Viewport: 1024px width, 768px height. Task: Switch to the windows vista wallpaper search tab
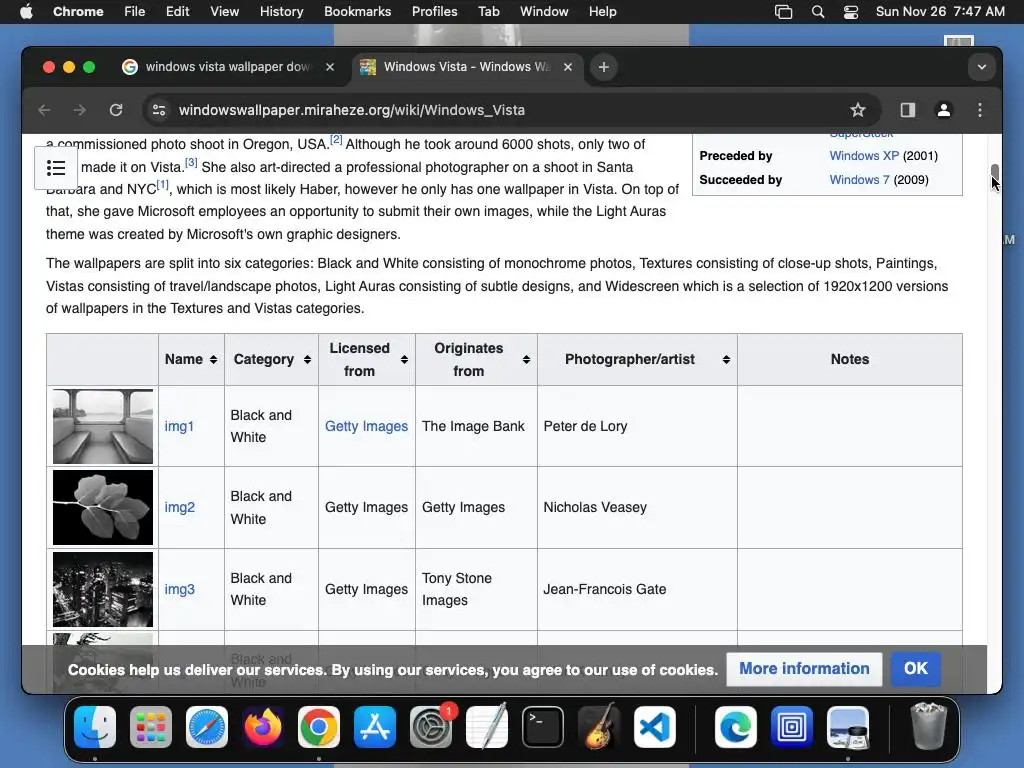[x=229, y=67]
